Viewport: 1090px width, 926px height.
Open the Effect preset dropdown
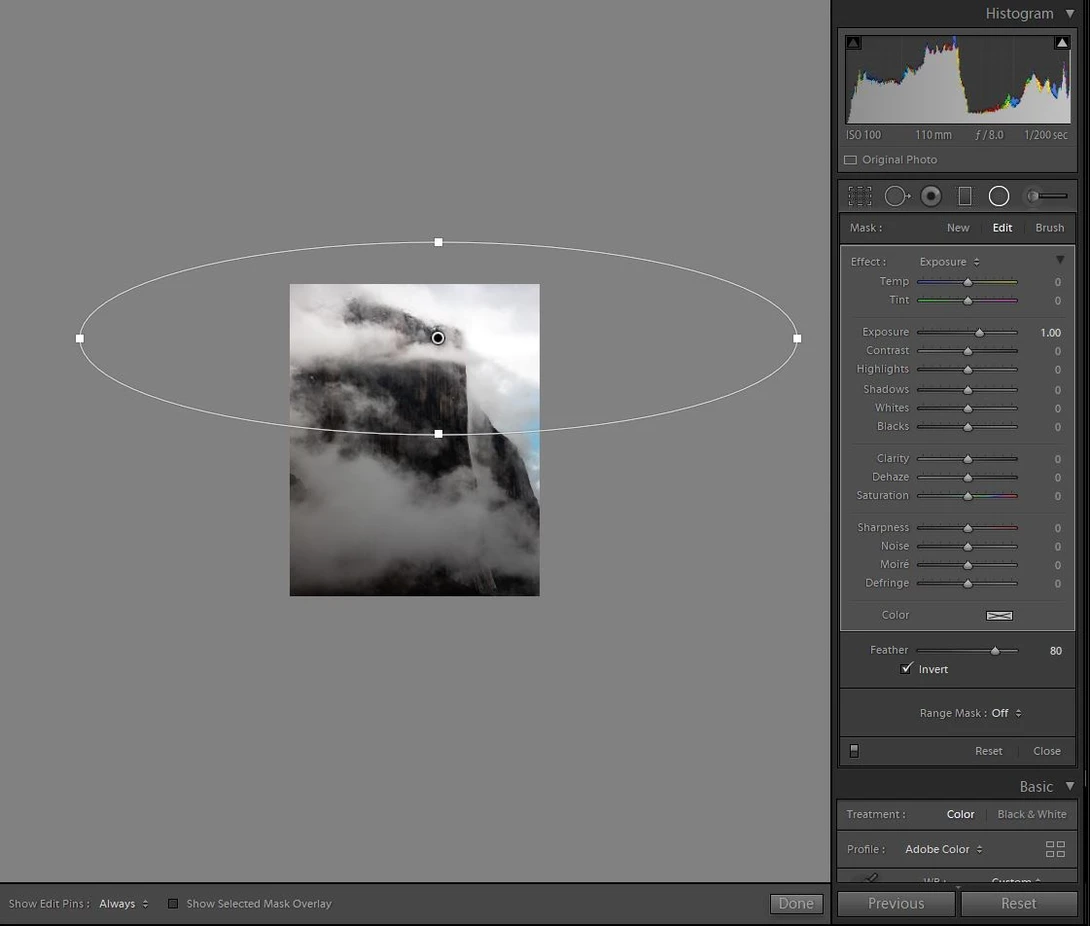click(949, 262)
